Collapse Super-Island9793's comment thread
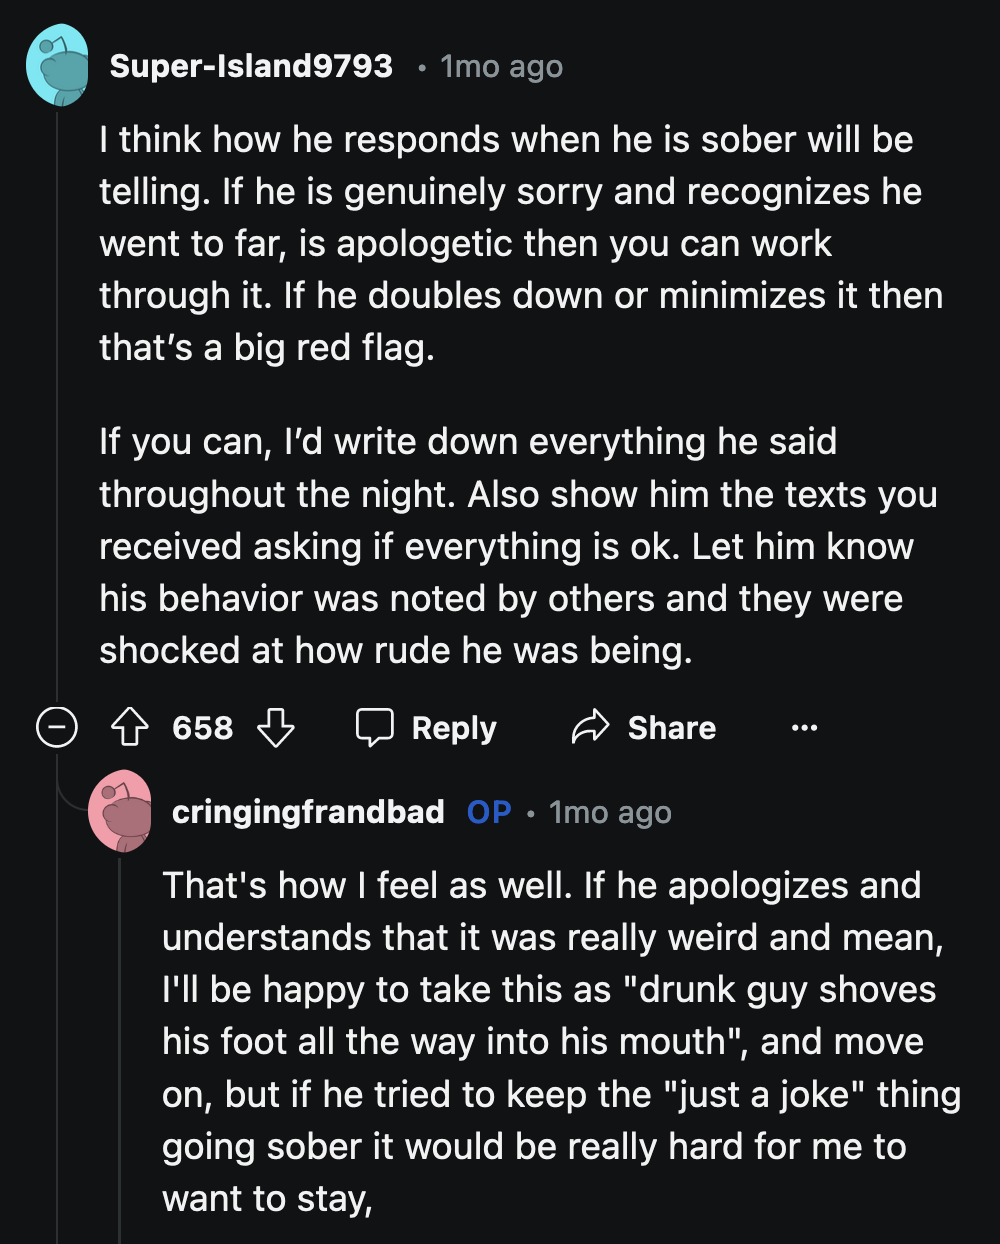Screen dimensions: 1000x1244 coord(57,728)
